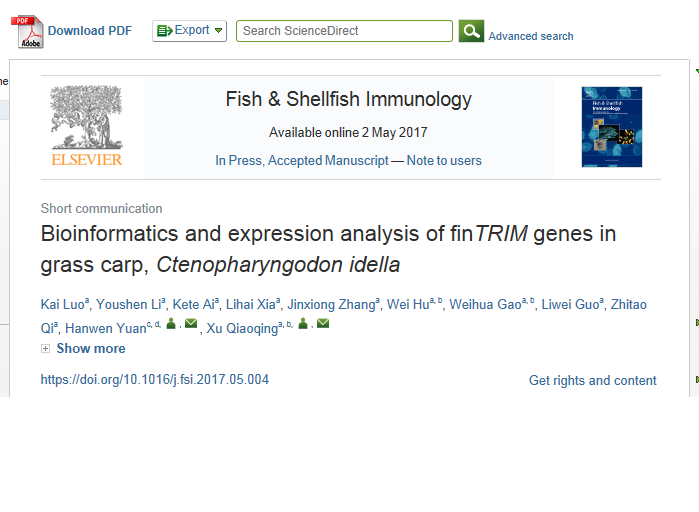Expand the Show more plus box
Image resolution: width=699 pixels, height=512 pixels.
(45, 348)
